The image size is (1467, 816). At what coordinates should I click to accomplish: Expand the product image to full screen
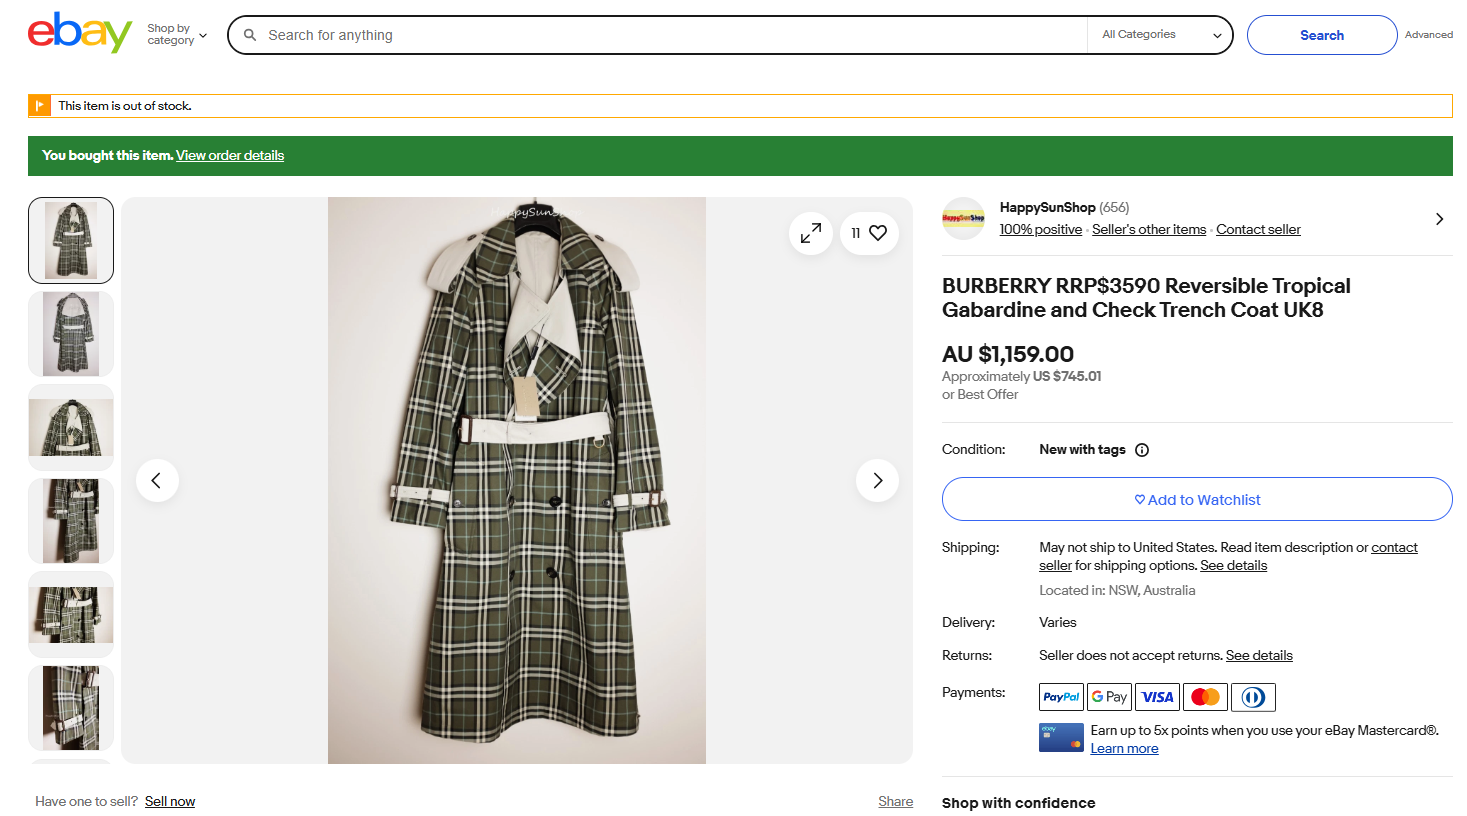point(811,233)
